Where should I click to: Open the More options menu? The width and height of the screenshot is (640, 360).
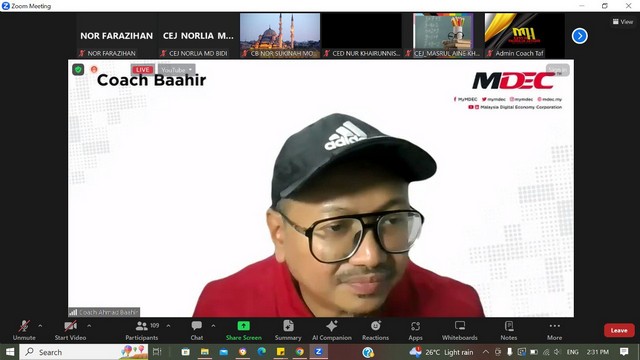(x=554, y=330)
